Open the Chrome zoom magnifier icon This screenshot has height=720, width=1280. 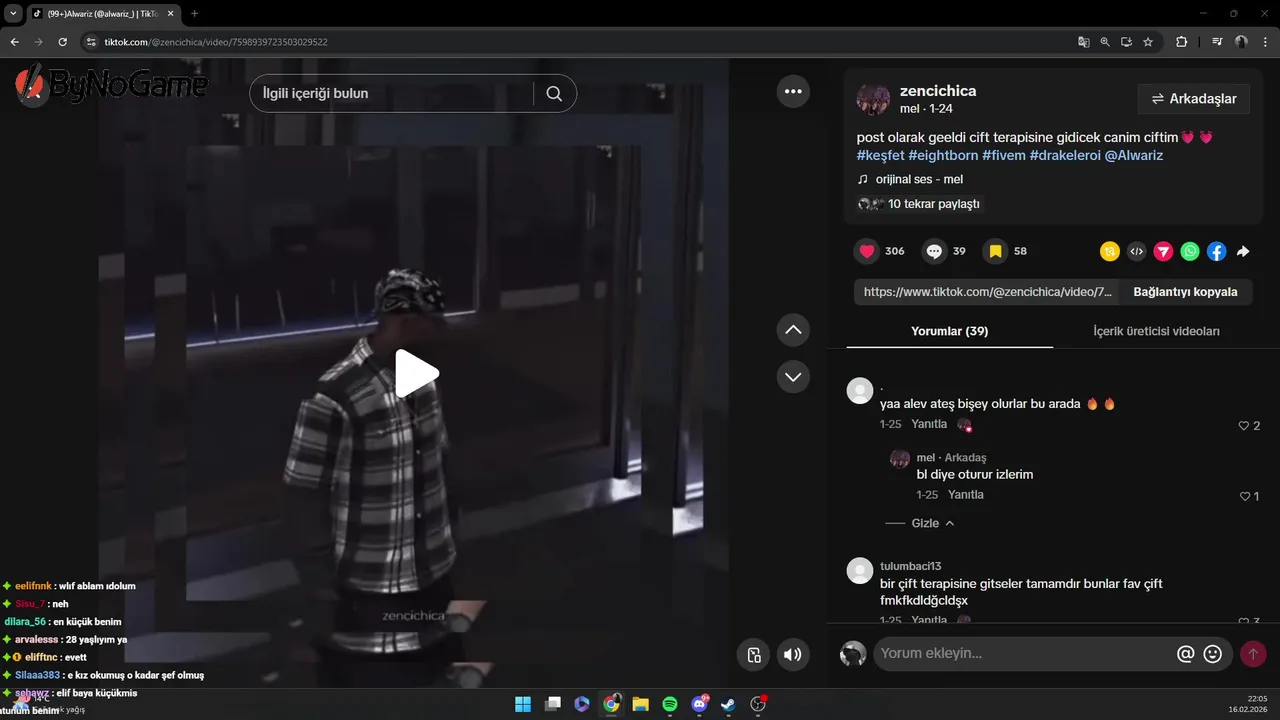coord(1105,42)
